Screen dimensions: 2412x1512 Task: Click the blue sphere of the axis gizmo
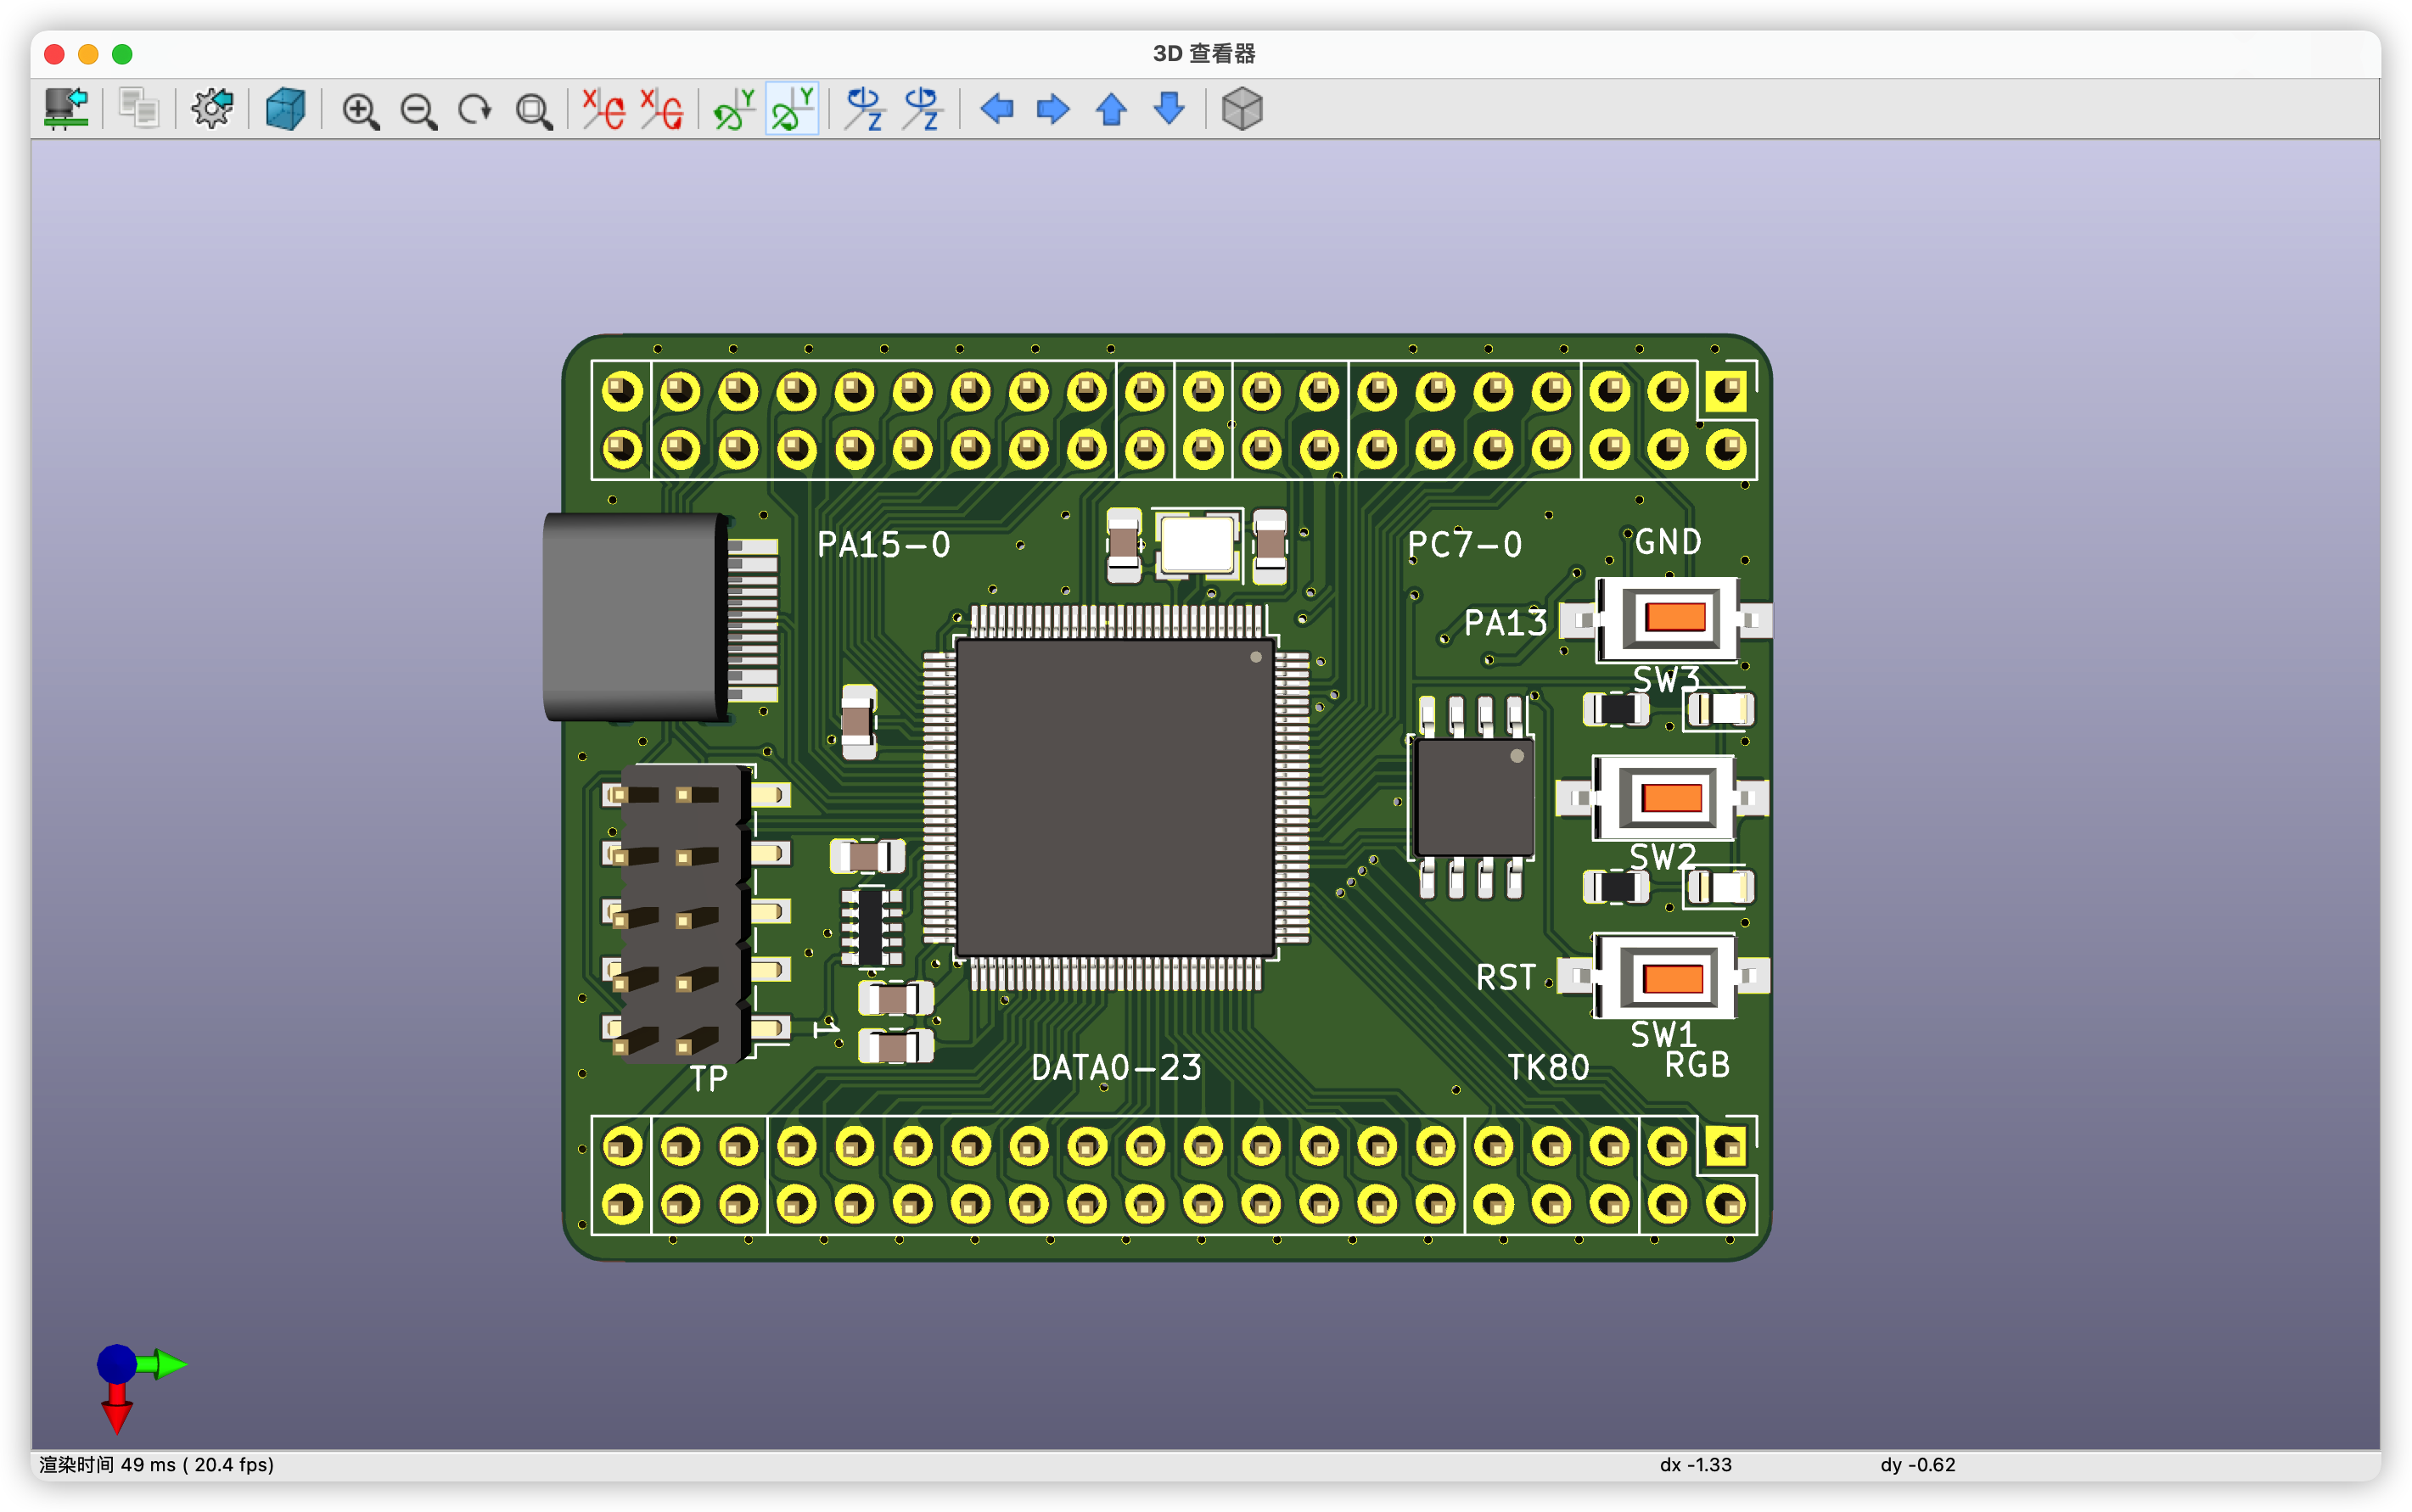(x=116, y=1363)
